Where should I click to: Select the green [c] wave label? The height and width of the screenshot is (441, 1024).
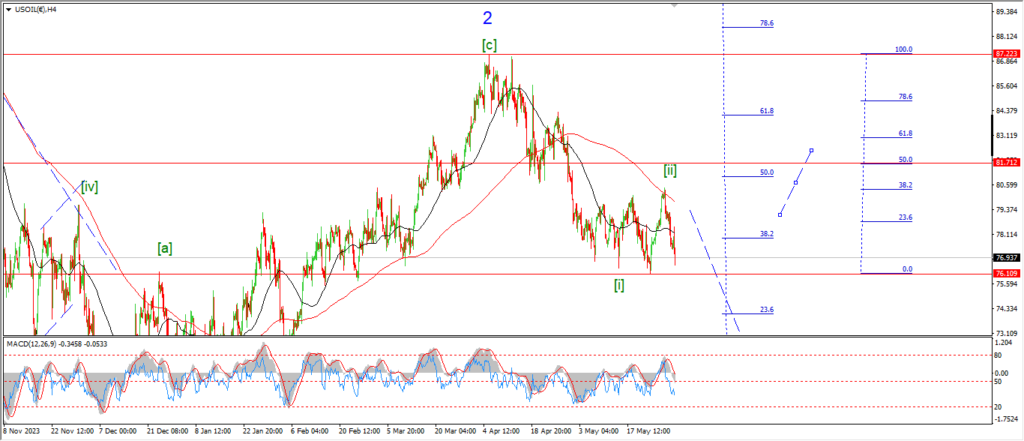click(489, 44)
